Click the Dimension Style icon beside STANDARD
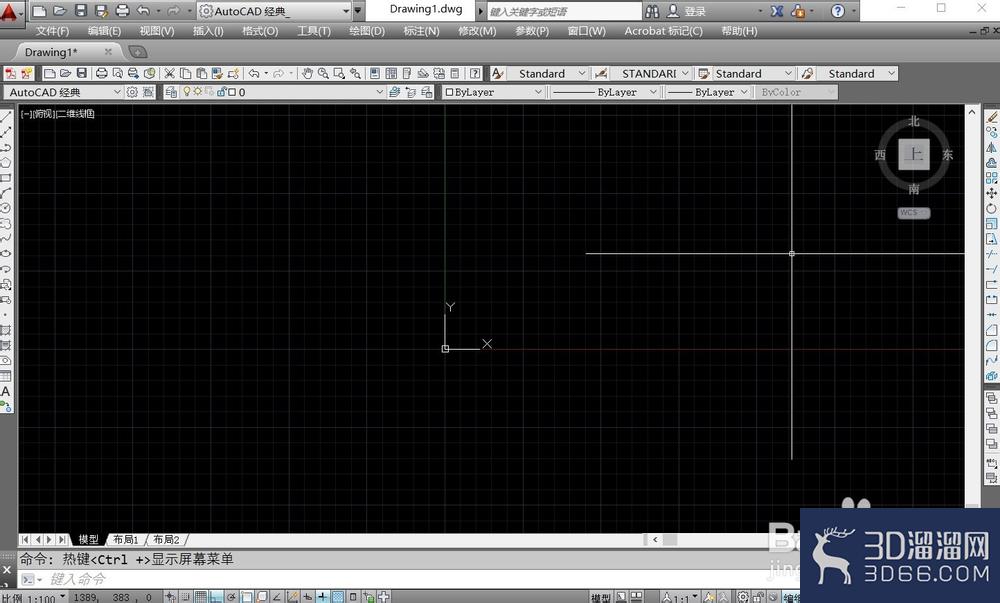 tap(600, 73)
